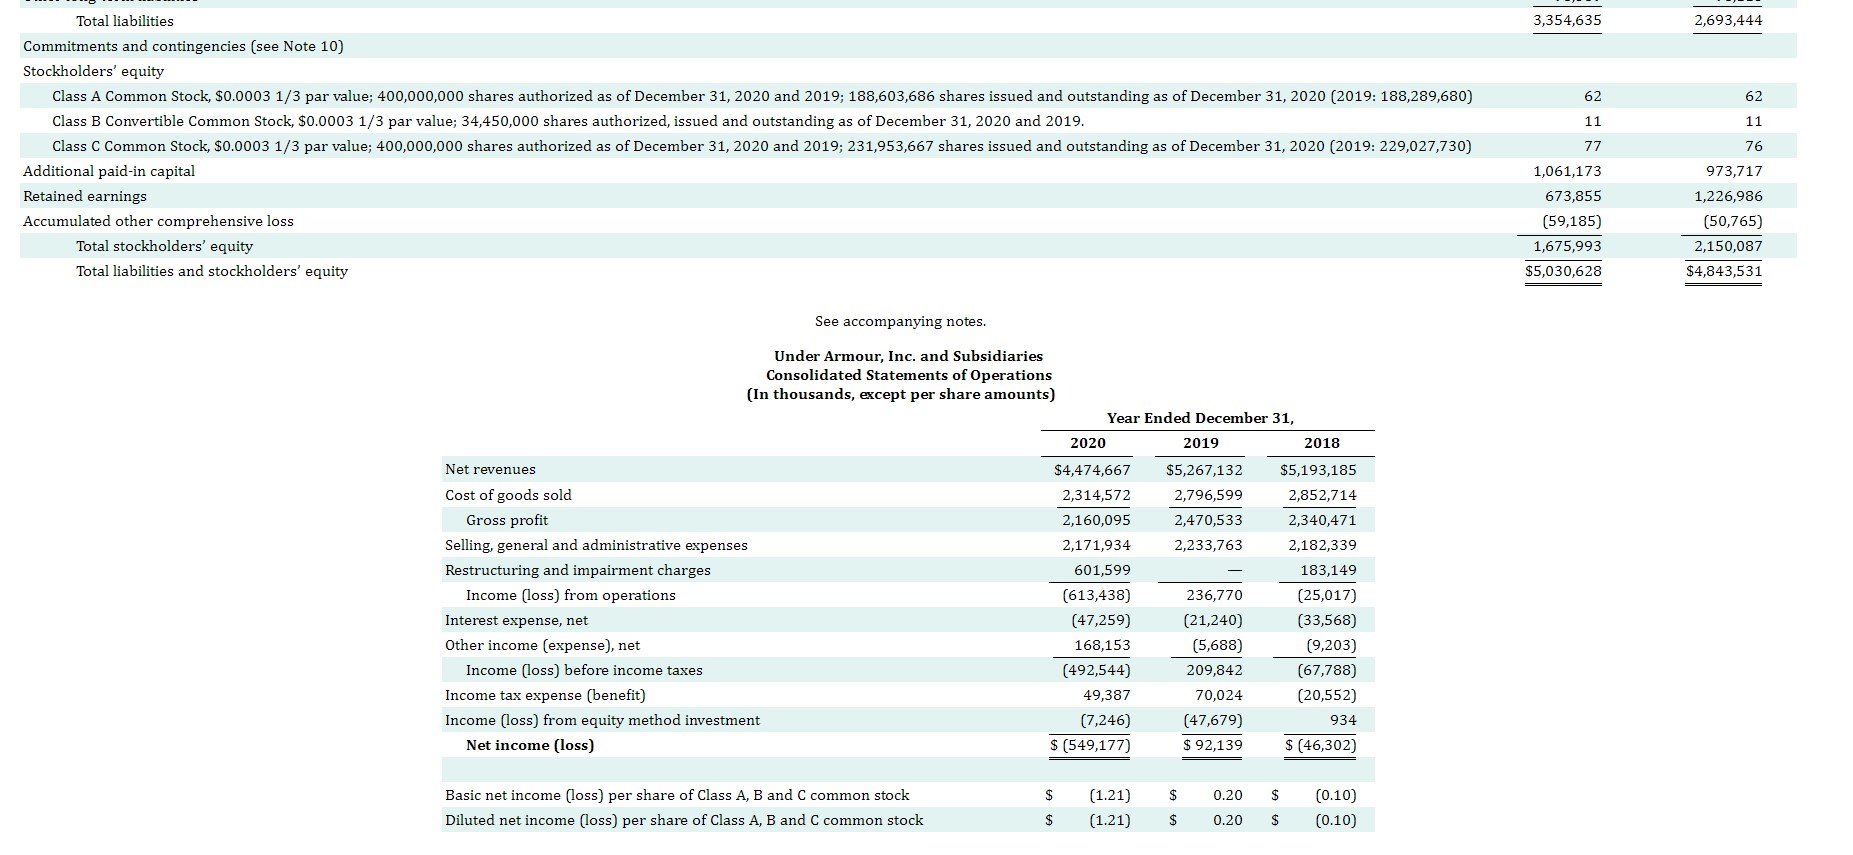The image size is (1853, 855).
Task: Click the 673,855 retained earnings value
Action: [1573, 196]
